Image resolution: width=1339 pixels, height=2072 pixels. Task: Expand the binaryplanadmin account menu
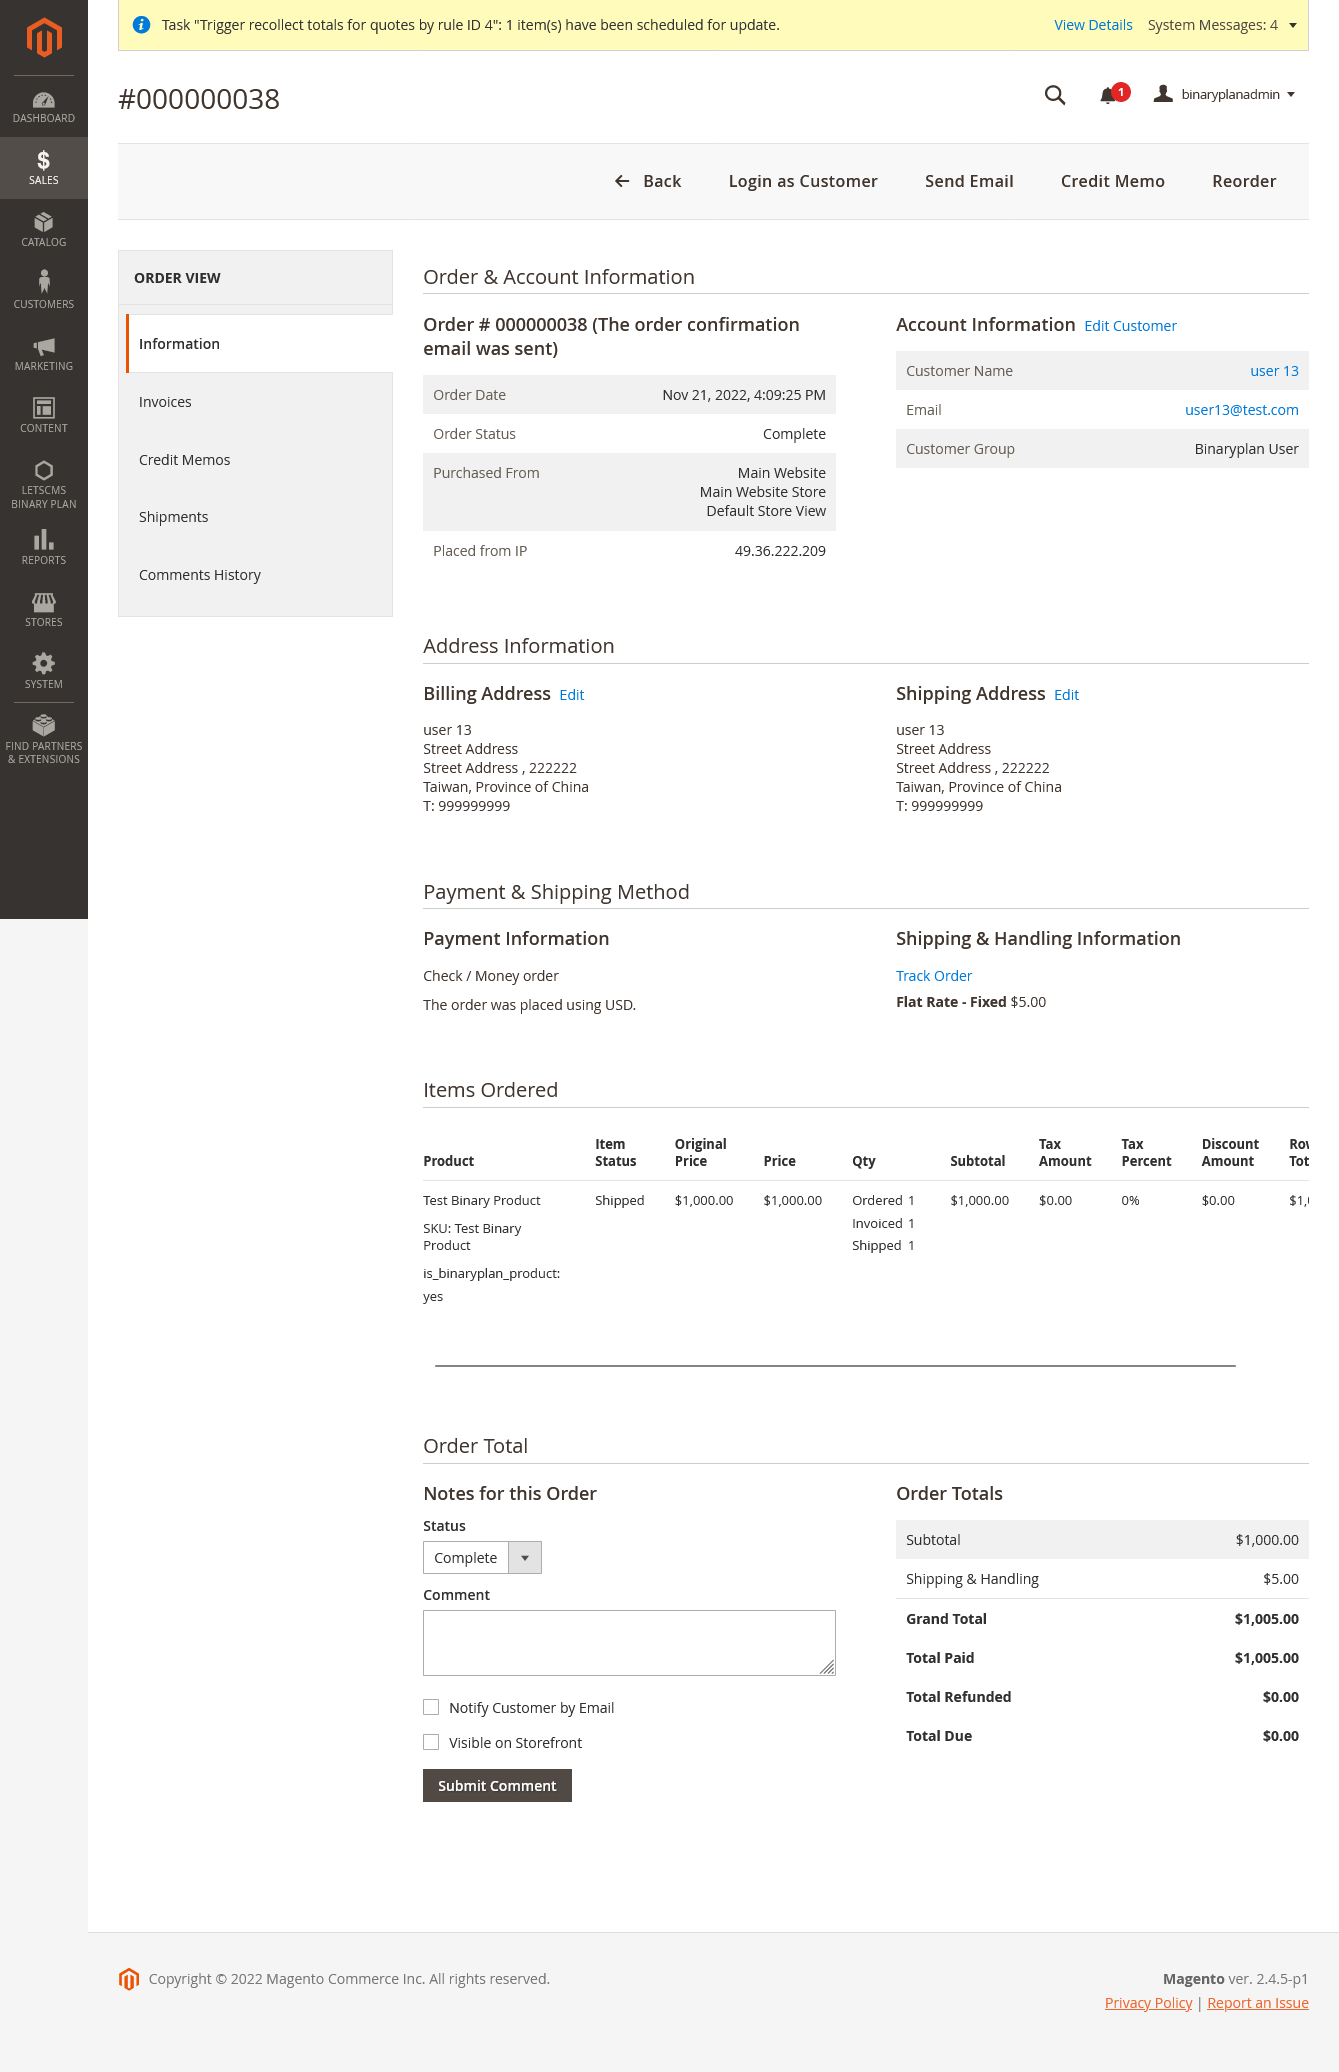coord(1225,94)
